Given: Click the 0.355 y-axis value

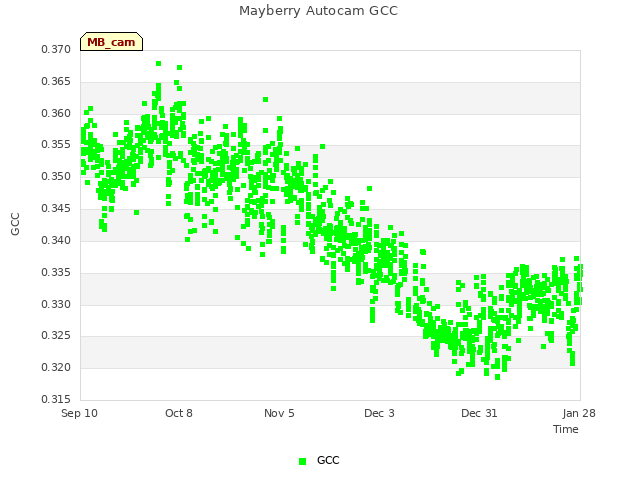Looking at the screenshot, I should [56, 144].
